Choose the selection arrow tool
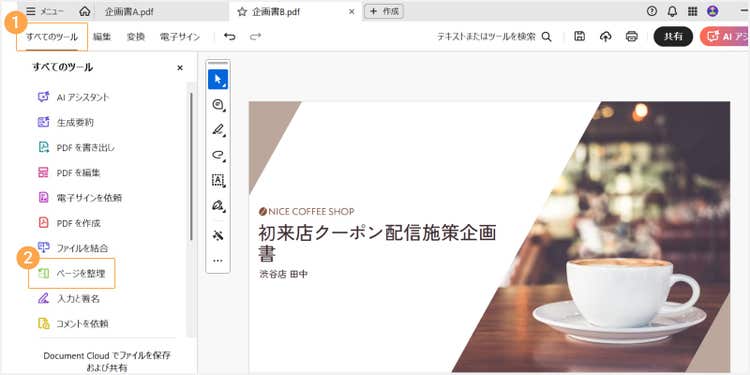 tap(218, 79)
